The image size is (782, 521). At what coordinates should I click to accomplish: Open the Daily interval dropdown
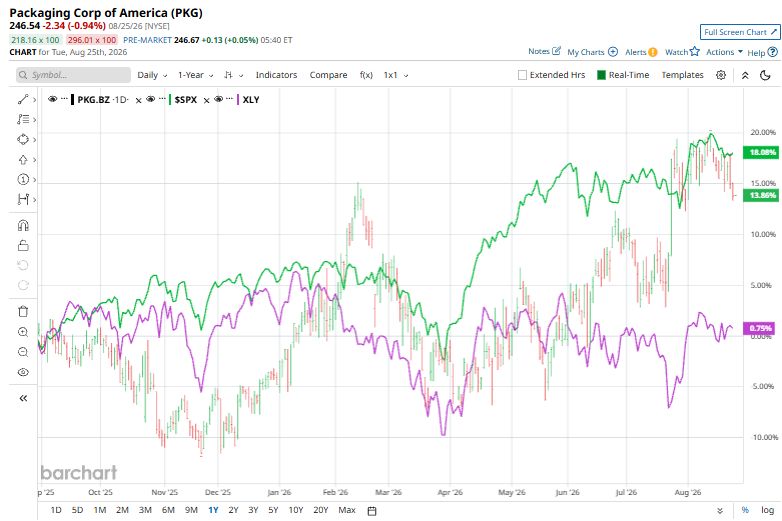[152, 75]
